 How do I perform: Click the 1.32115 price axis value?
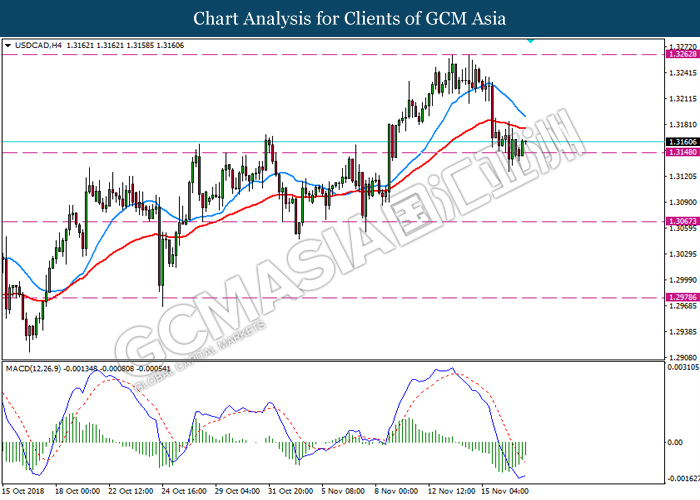tap(683, 99)
